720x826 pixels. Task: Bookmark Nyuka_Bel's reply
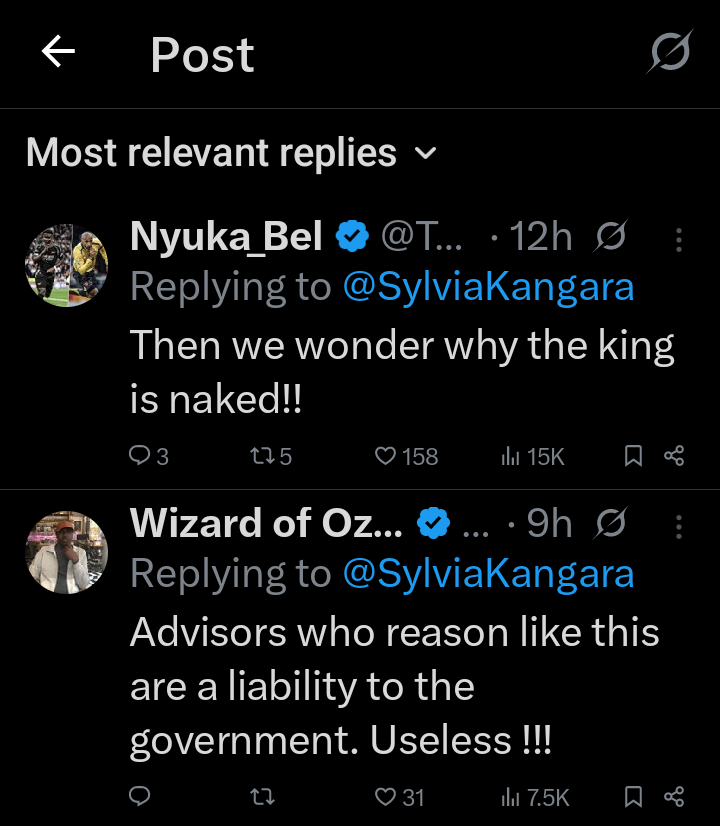(x=632, y=456)
